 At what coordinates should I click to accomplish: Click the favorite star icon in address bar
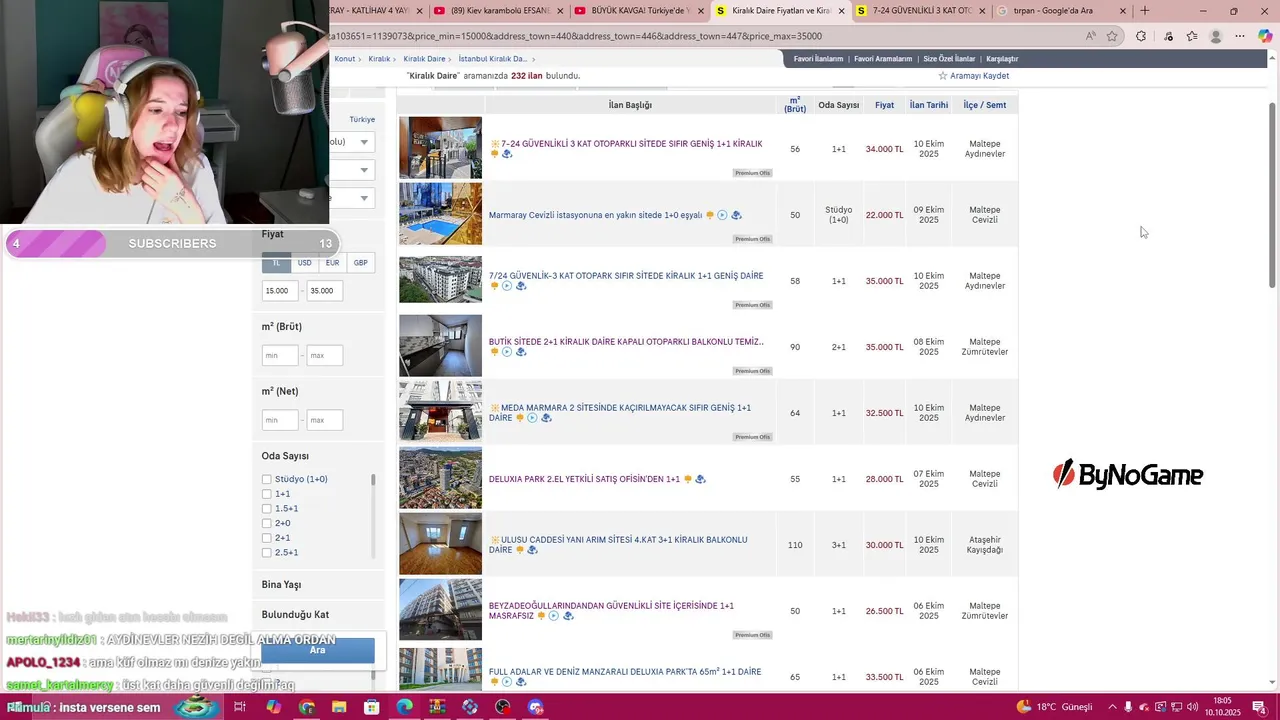1112,36
